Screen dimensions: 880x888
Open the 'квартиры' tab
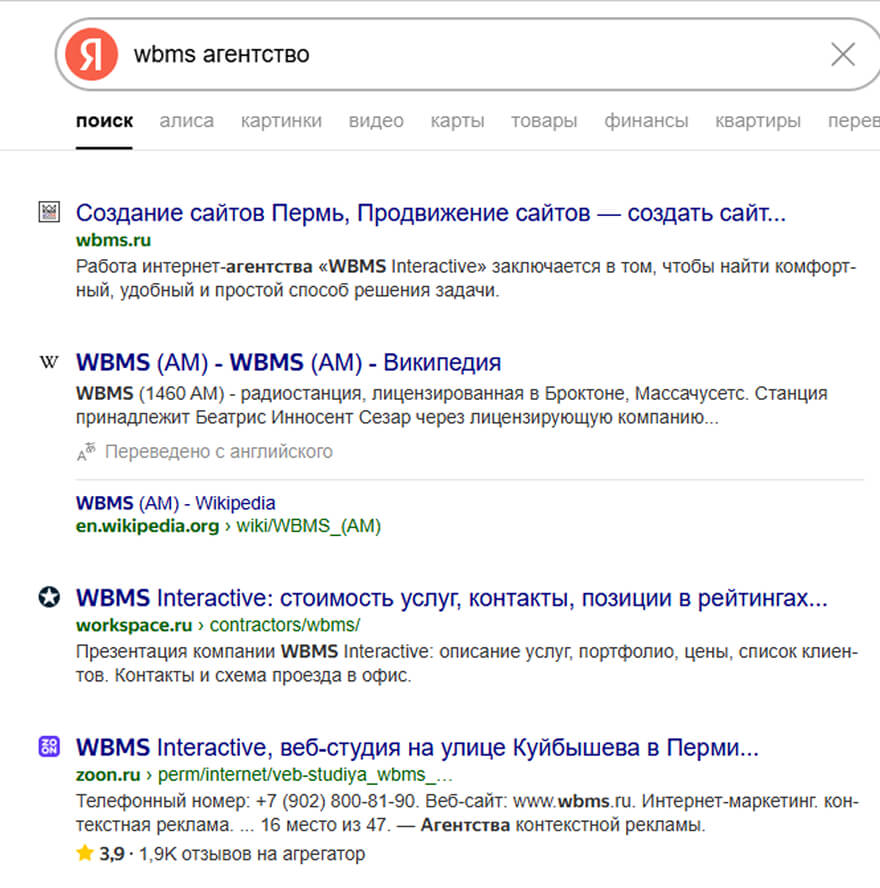click(758, 121)
